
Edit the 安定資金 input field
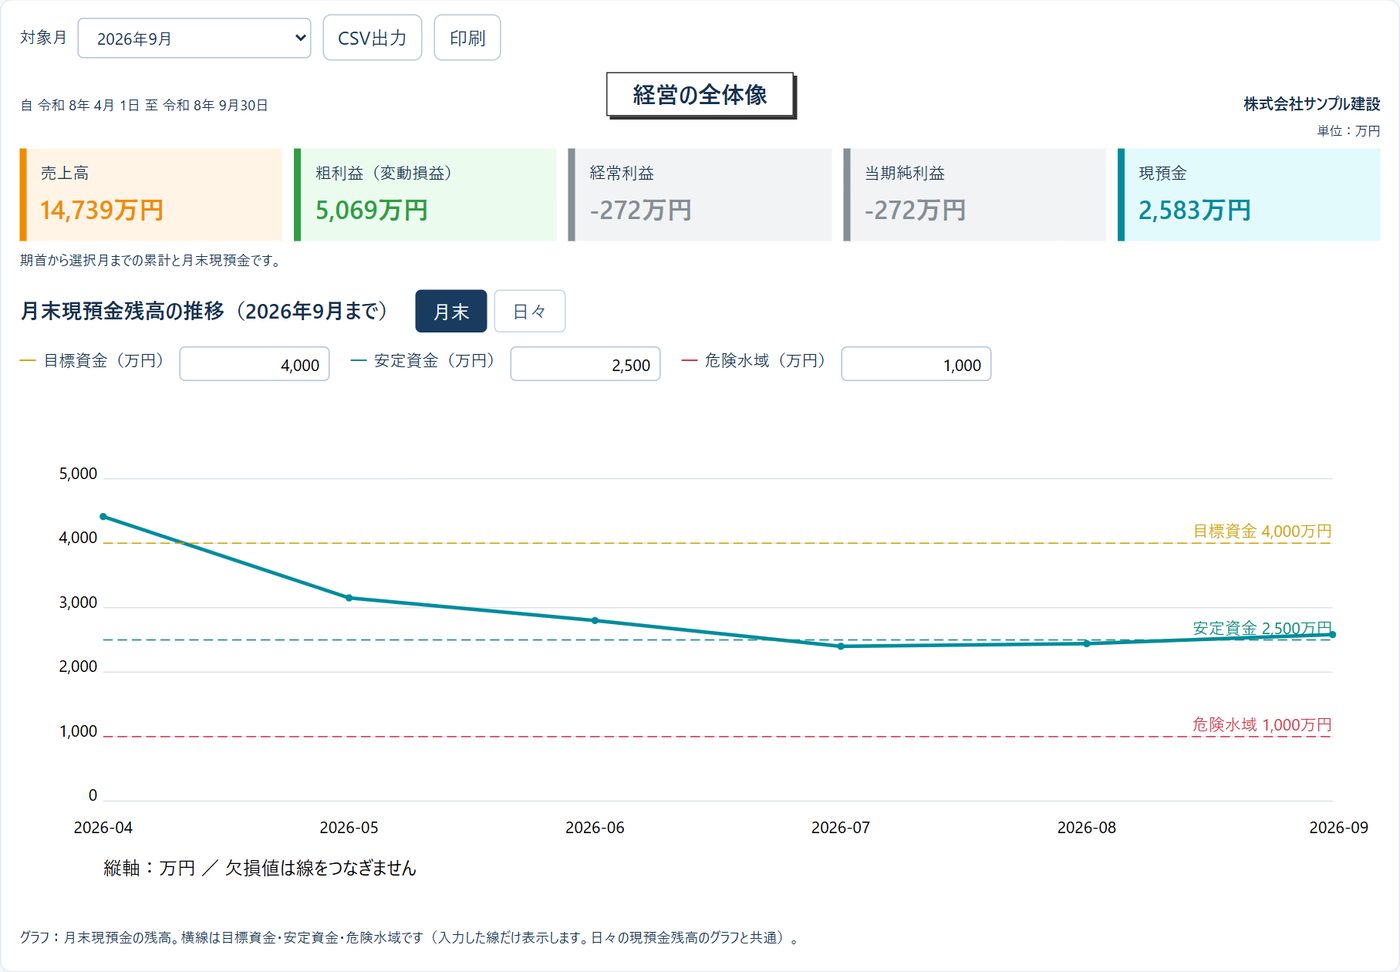[585, 364]
